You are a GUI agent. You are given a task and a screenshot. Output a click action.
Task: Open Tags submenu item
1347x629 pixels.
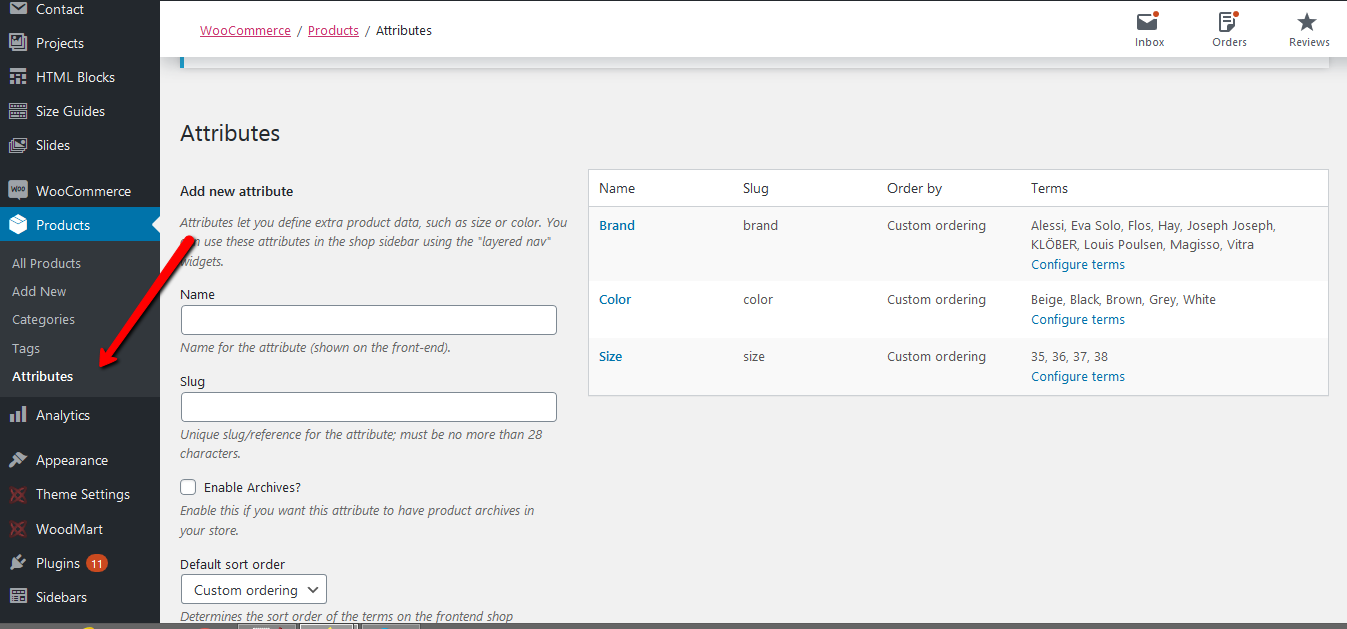[26, 348]
